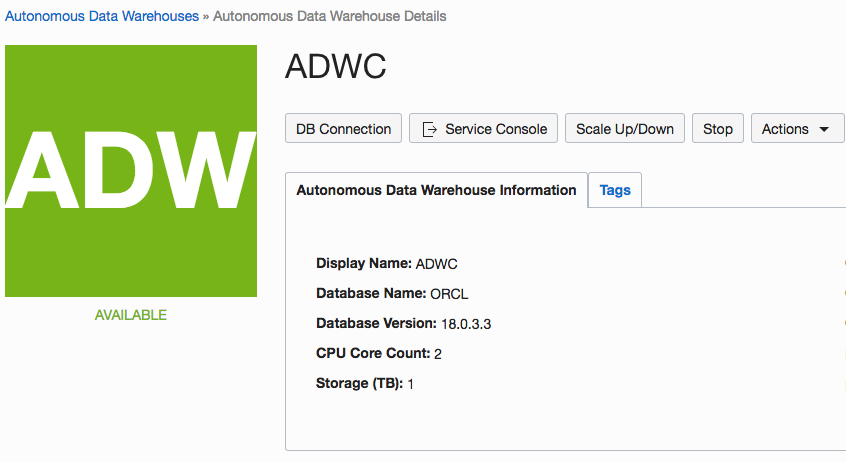846x462 pixels.
Task: Stop the ADWC database
Action: (x=718, y=128)
